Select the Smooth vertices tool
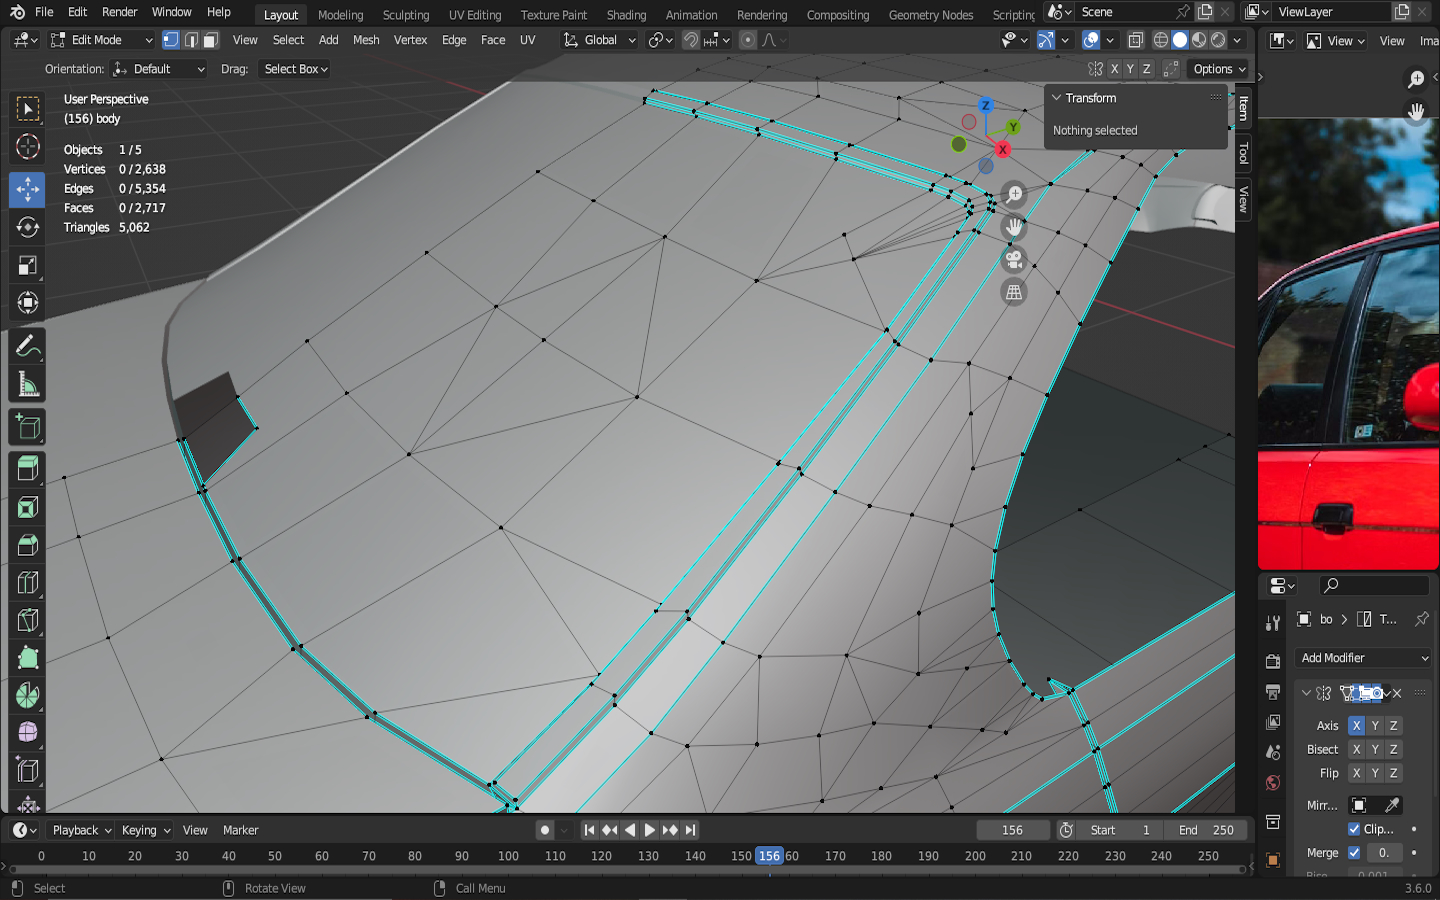This screenshot has height=900, width=1440. coord(28,733)
